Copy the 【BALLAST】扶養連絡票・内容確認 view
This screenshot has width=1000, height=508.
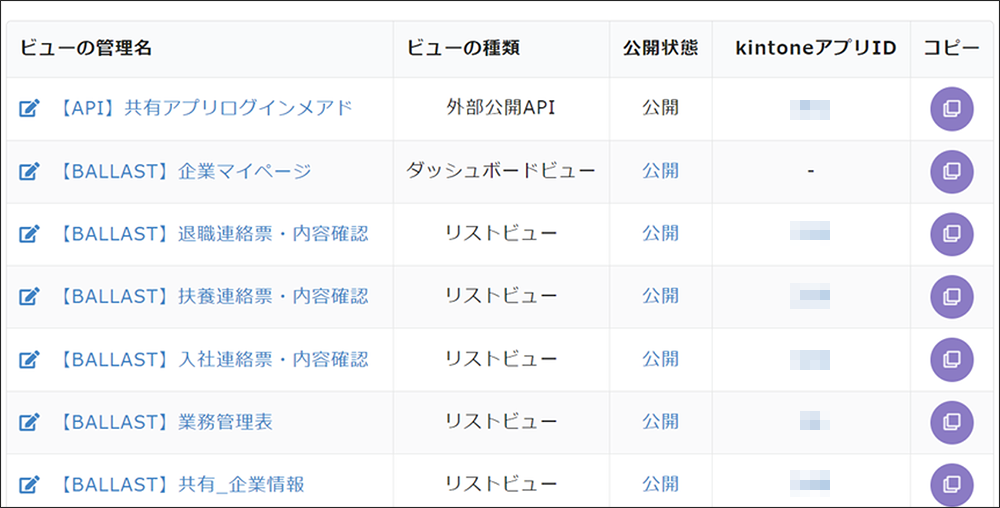point(951,297)
